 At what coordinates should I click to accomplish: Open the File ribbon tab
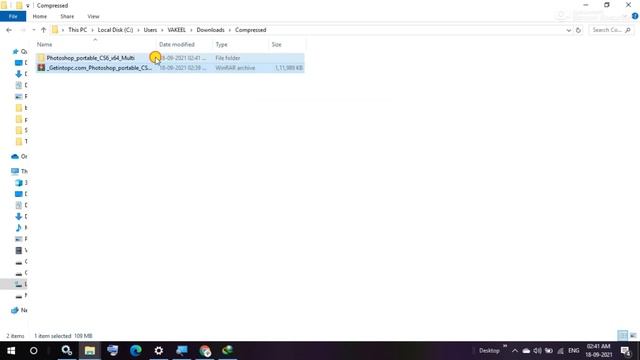[13, 16]
